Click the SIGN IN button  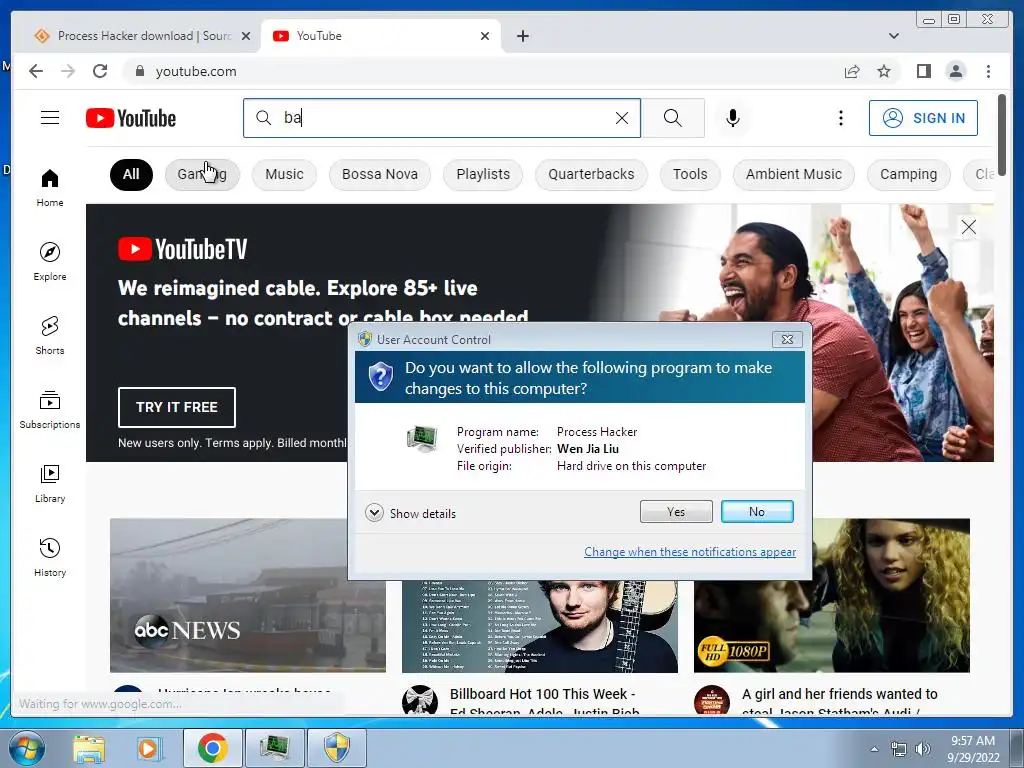coord(923,118)
